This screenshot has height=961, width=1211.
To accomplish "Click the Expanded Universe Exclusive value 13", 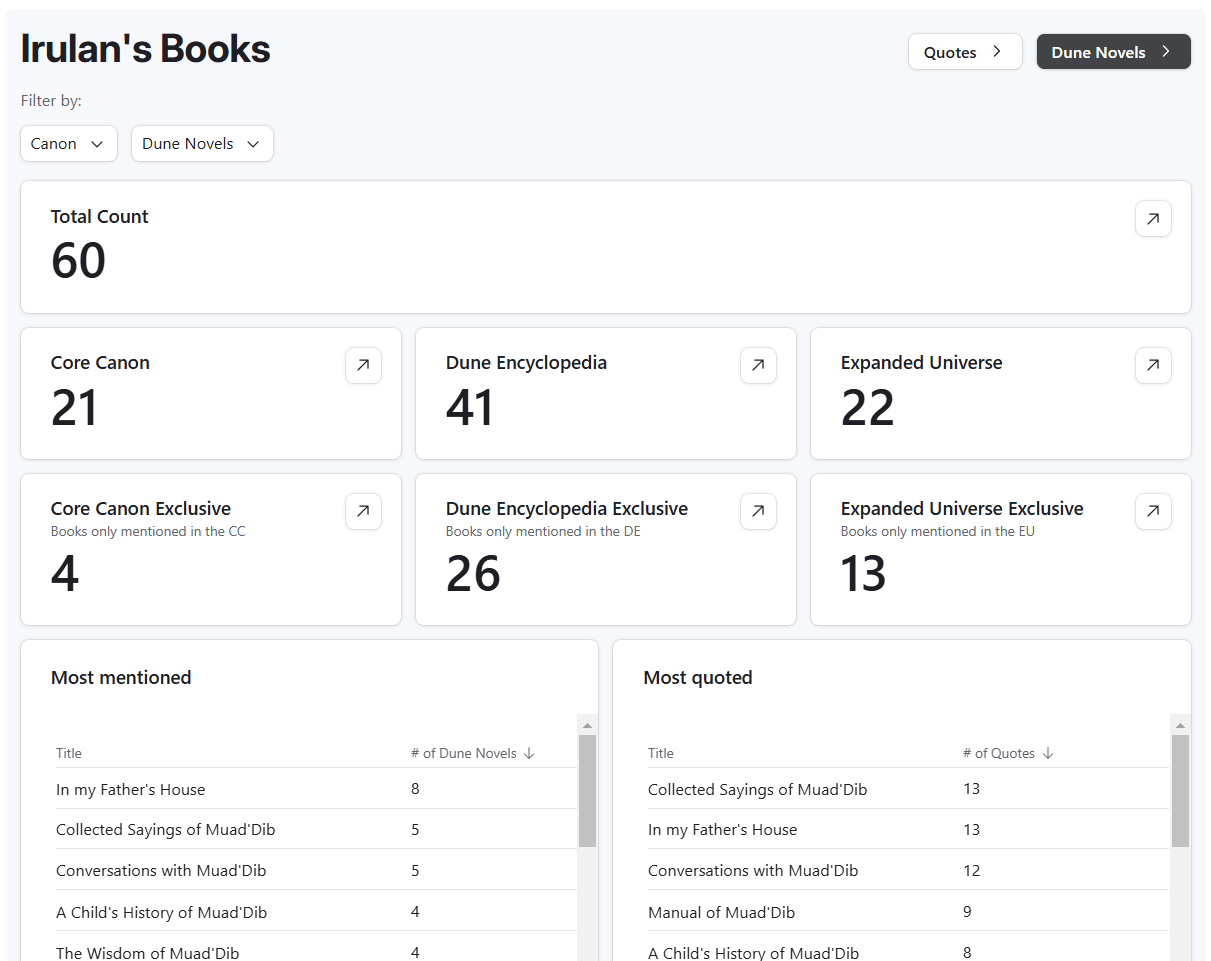I will (x=863, y=574).
